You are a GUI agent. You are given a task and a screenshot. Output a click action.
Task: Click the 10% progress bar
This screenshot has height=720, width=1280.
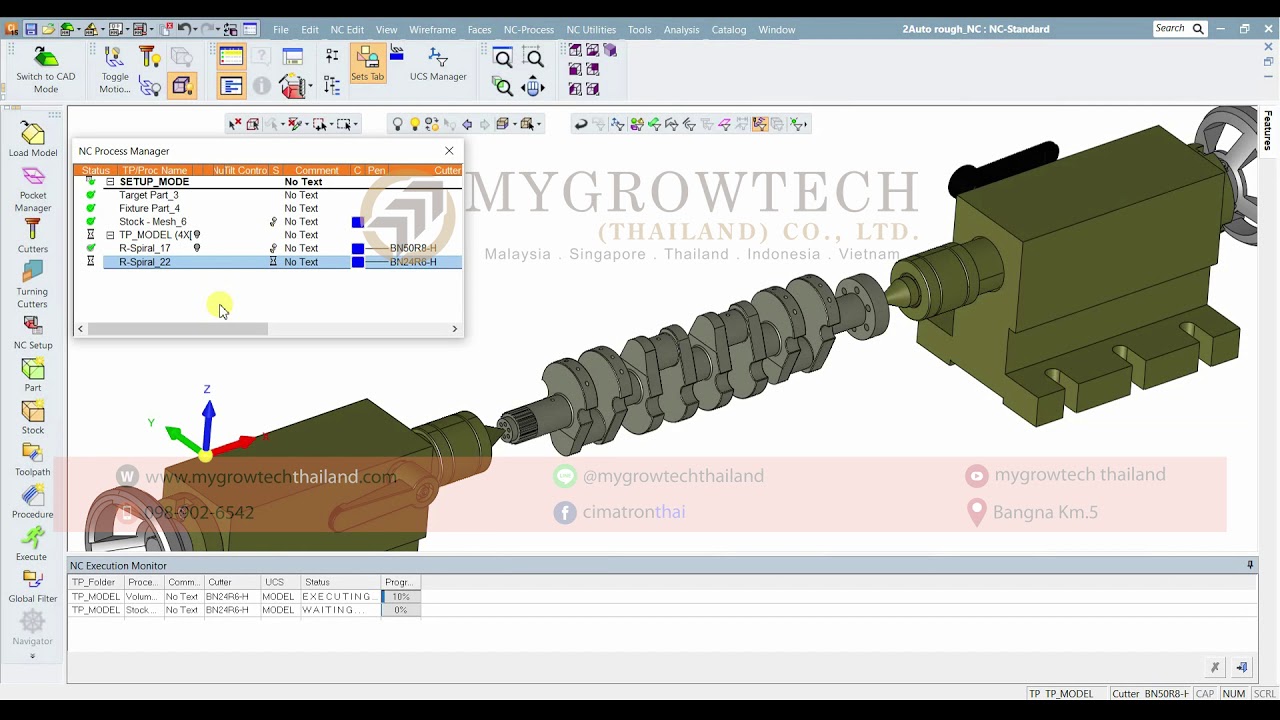click(401, 596)
